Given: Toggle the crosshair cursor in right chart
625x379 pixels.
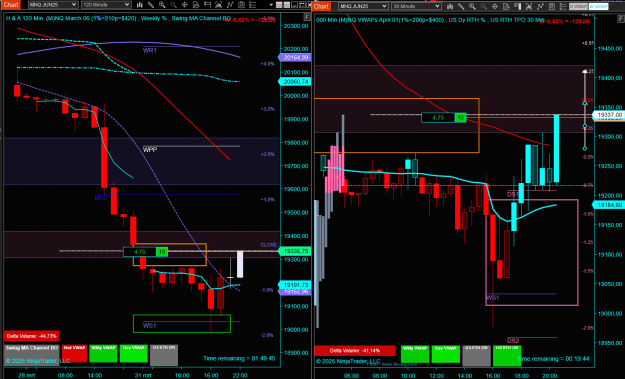Looking at the screenshot, I should (x=495, y=6).
